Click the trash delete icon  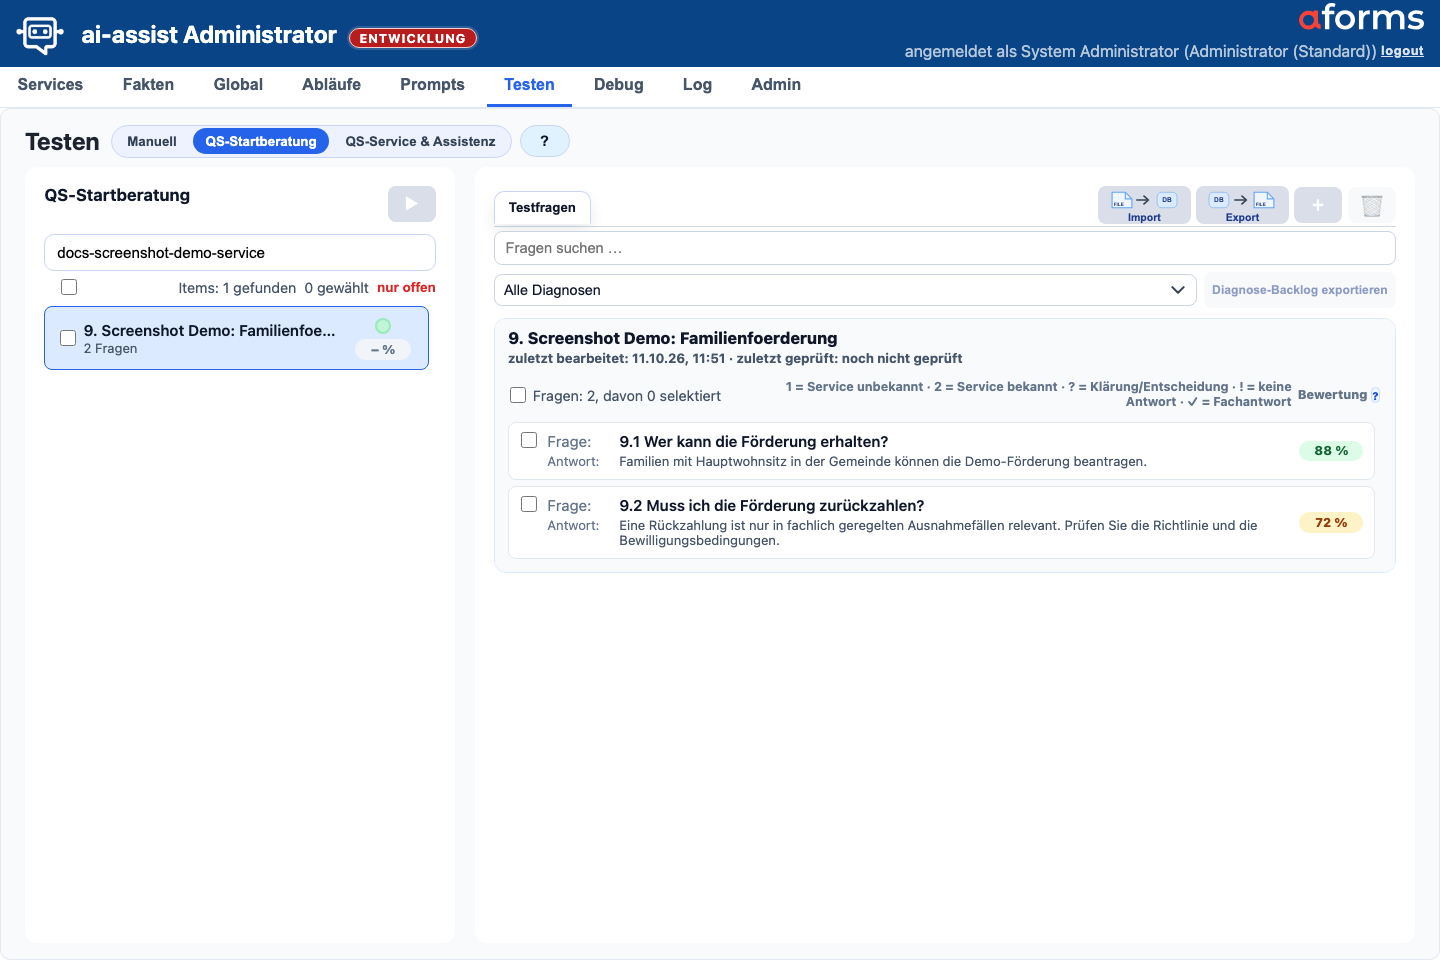(x=1372, y=205)
